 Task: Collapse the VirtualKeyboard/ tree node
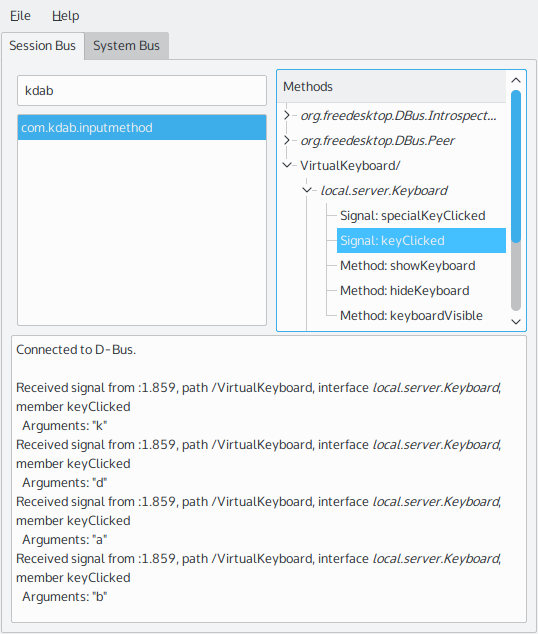pos(287,165)
